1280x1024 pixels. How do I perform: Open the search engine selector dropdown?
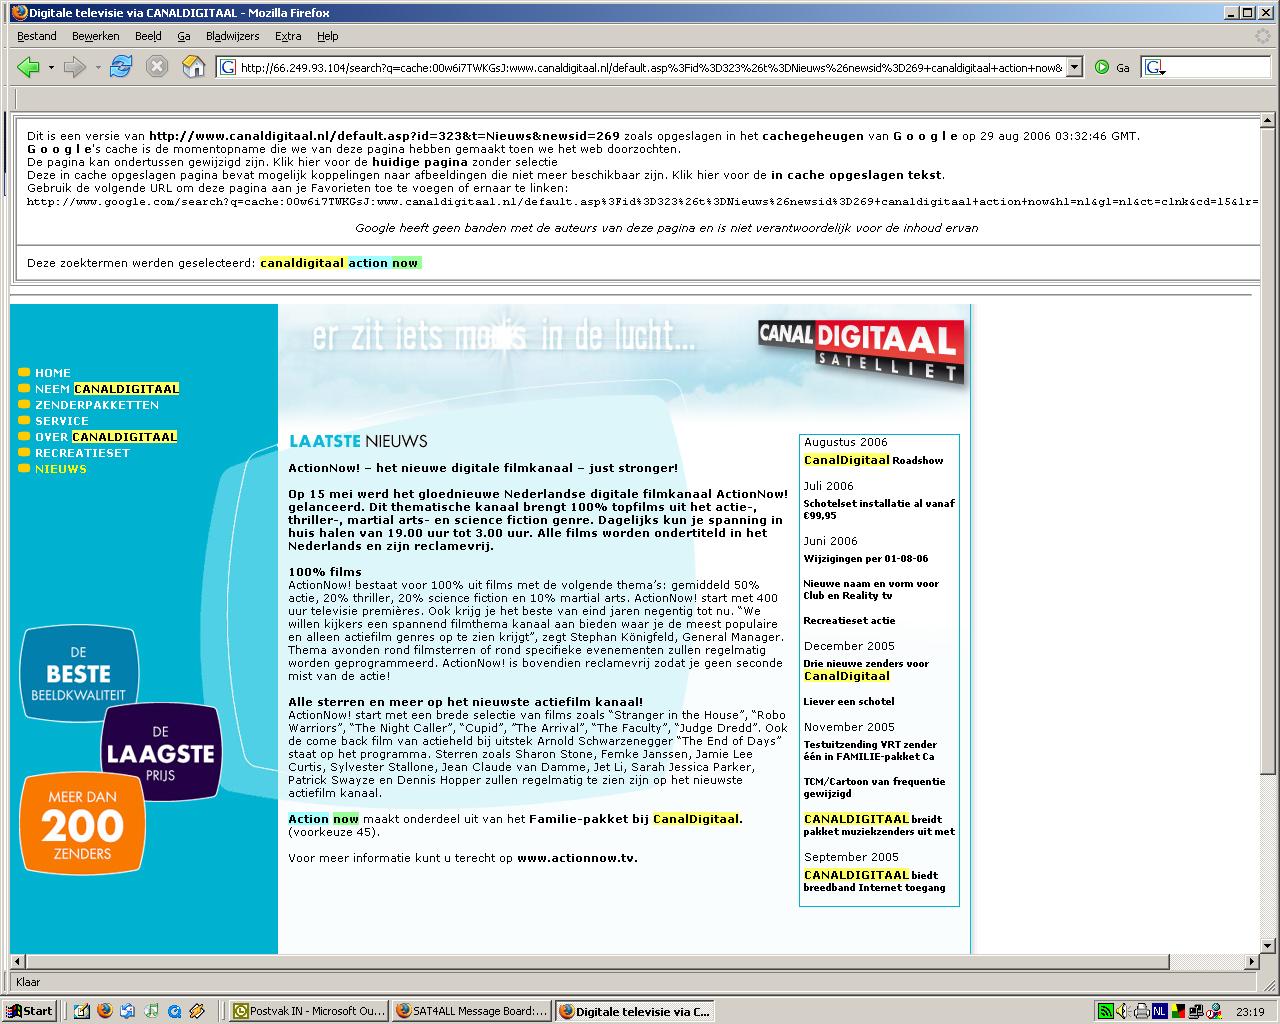pyautogui.click(x=1156, y=67)
